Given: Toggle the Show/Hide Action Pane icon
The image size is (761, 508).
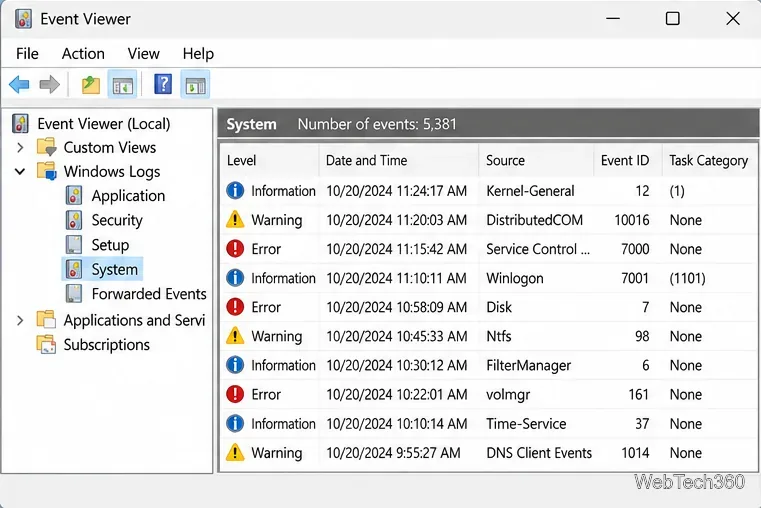Looking at the screenshot, I should click(195, 84).
